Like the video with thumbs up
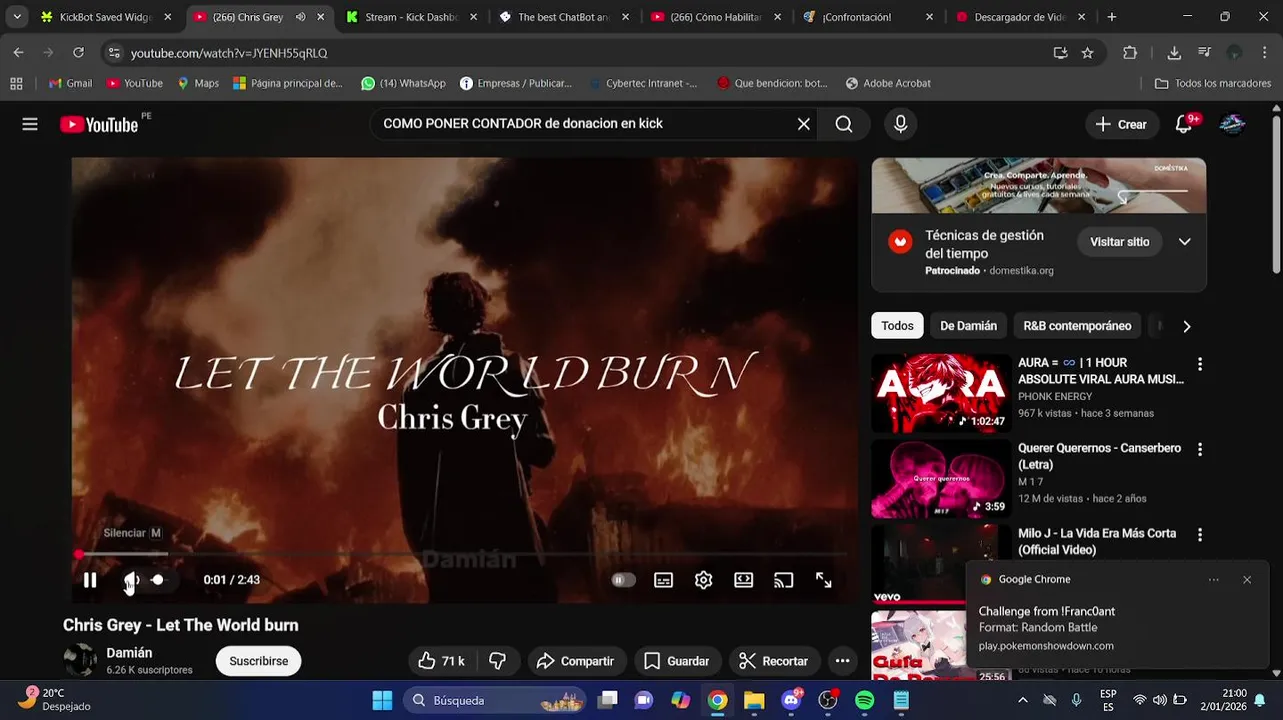 [441, 661]
